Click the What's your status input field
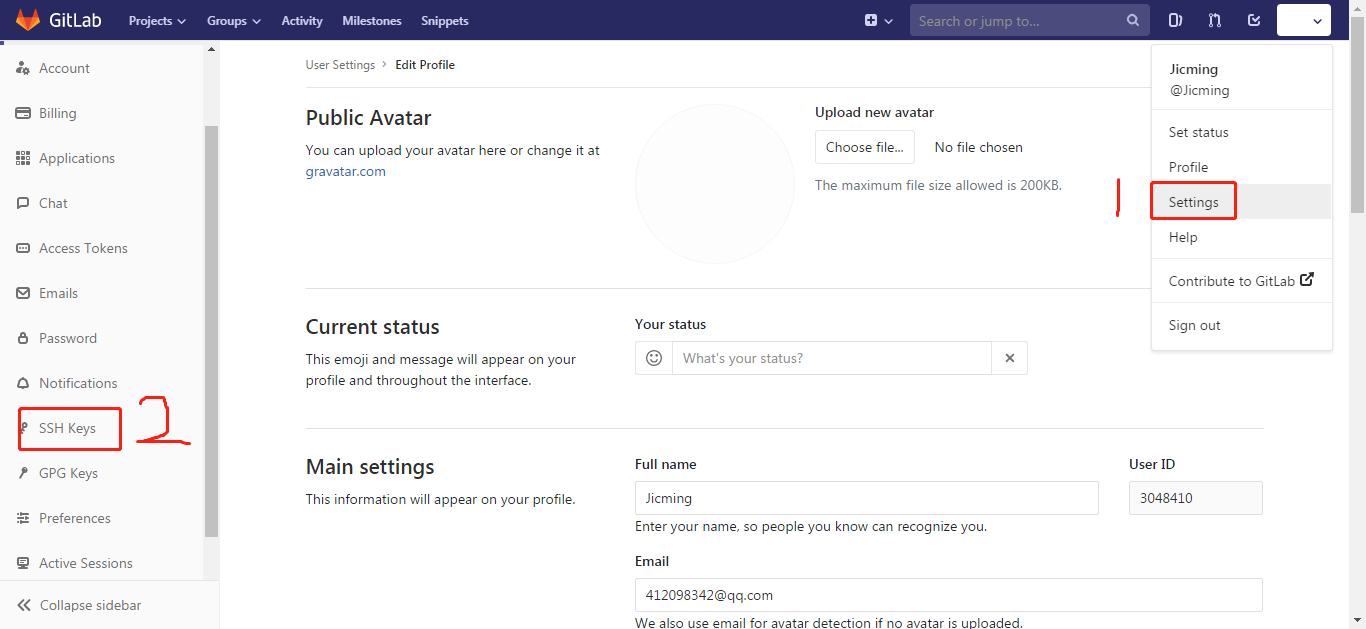The width and height of the screenshot is (1366, 629). pos(830,357)
